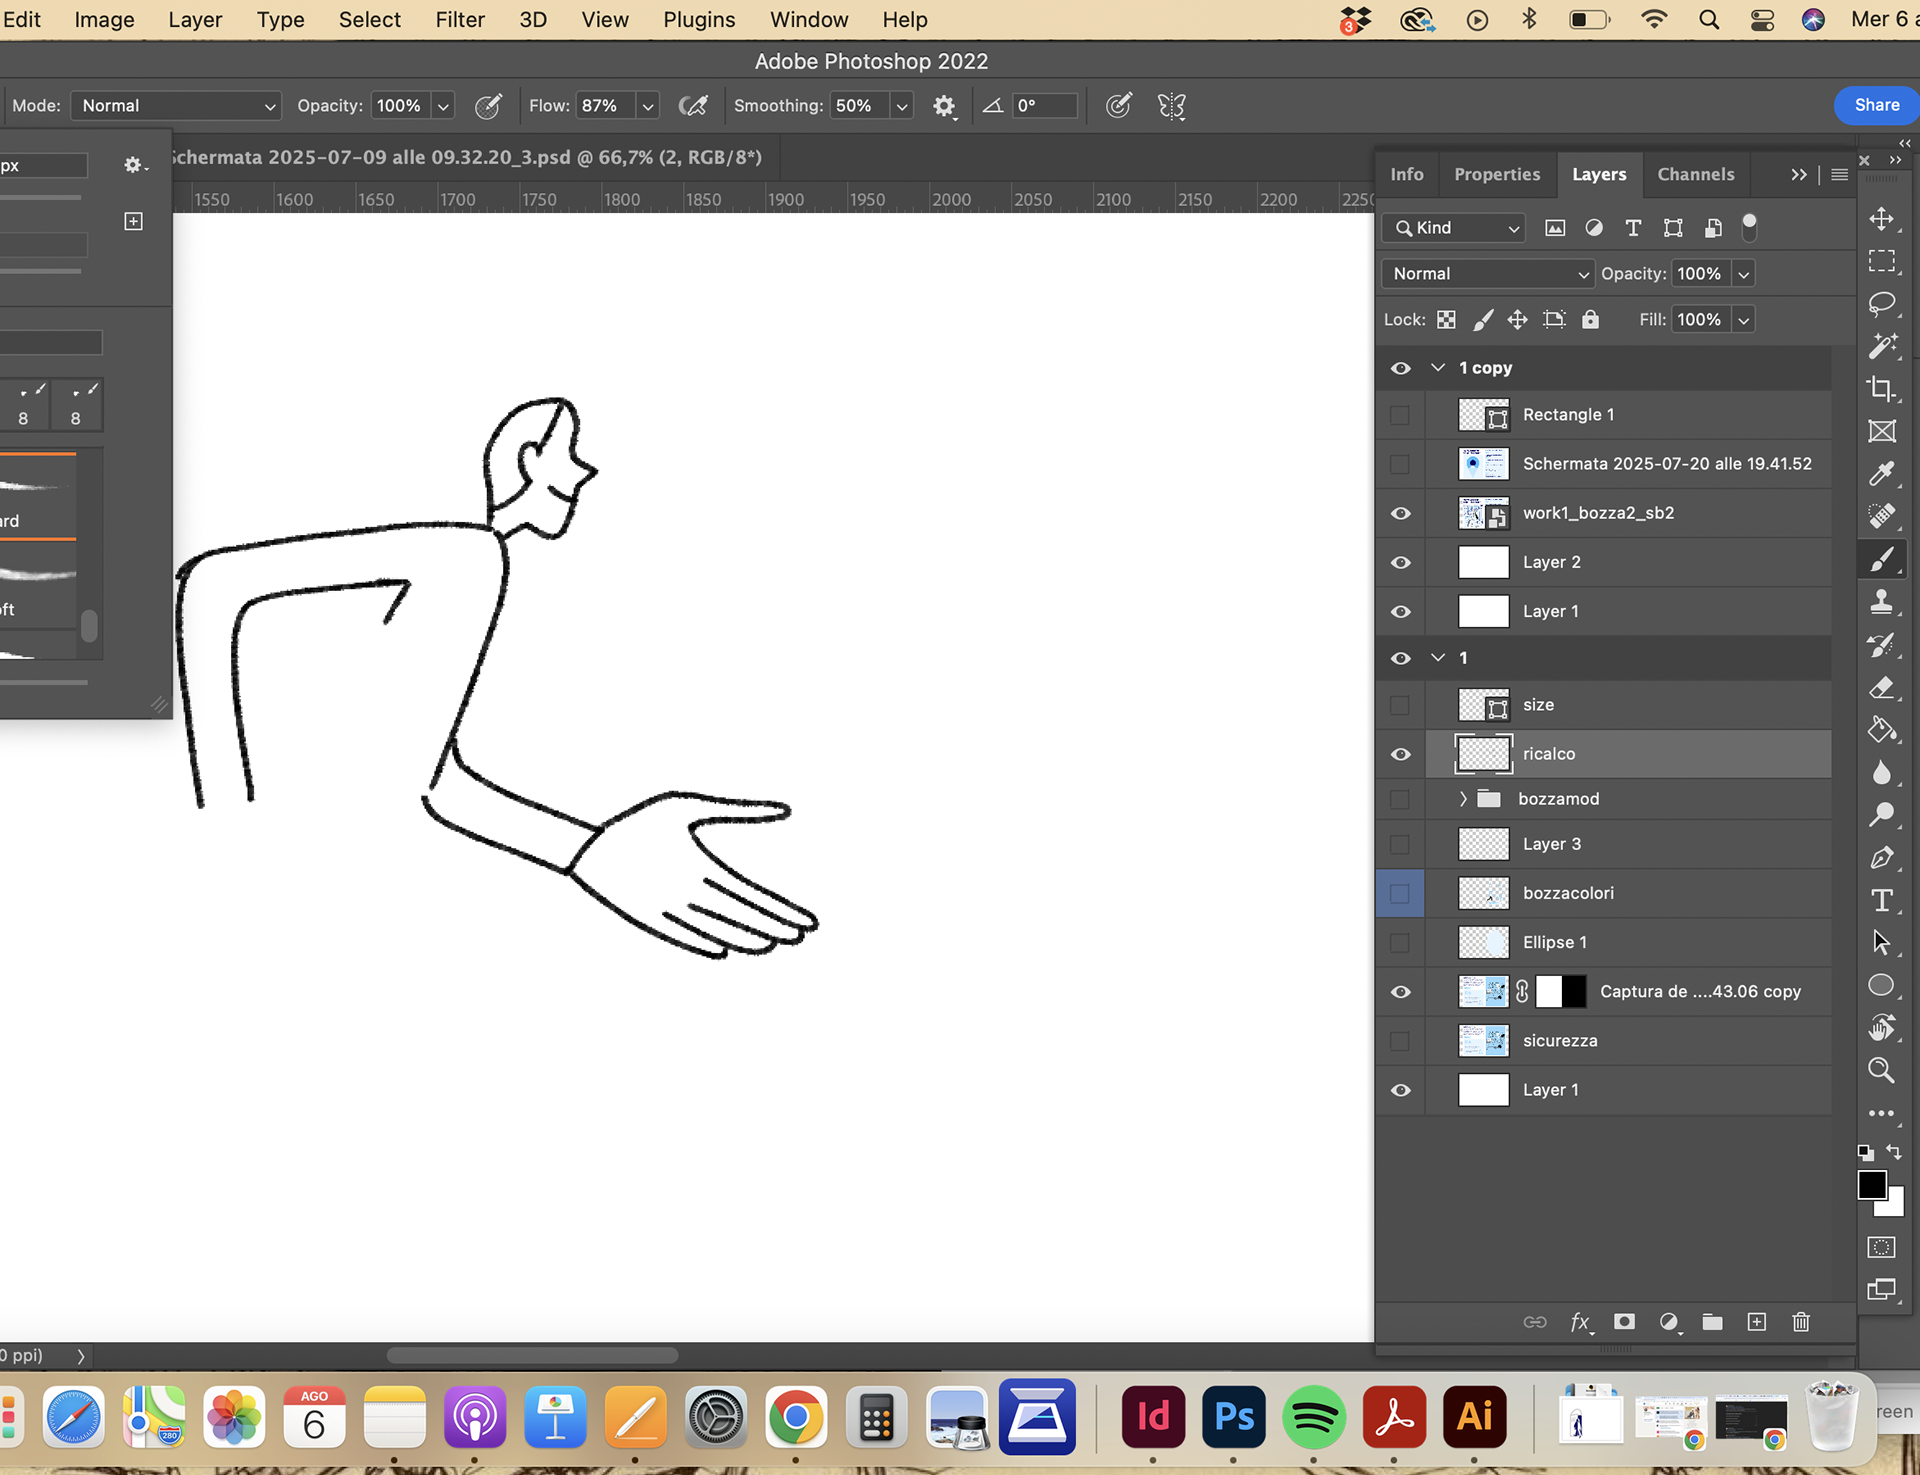Viewport: 1920px width, 1475px height.
Task: Add a layer mask
Action: tap(1624, 1322)
